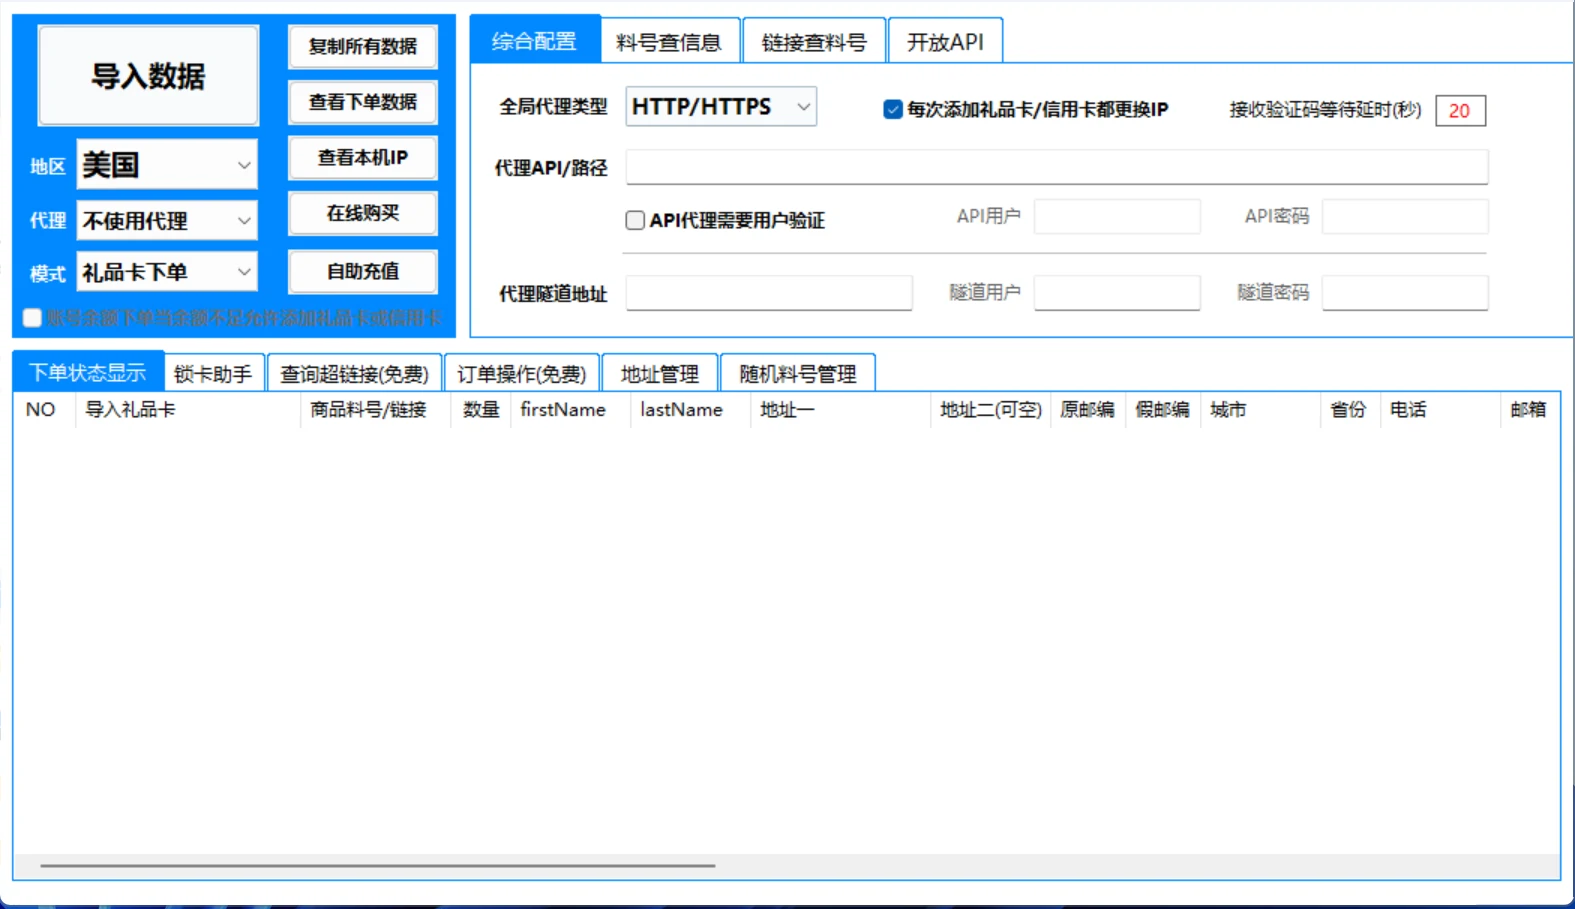Open the 开放API tab
1575x909 pixels.
945,42
